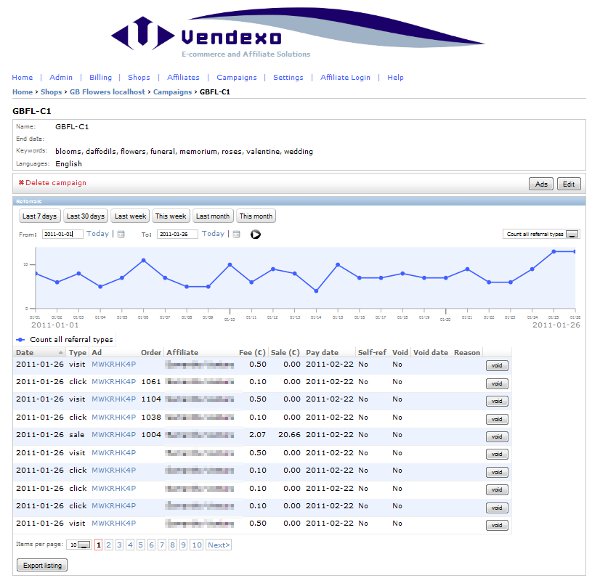Image resolution: width=600 pixels, height=578 pixels.
Task: Click the From date input field
Action: (63, 234)
